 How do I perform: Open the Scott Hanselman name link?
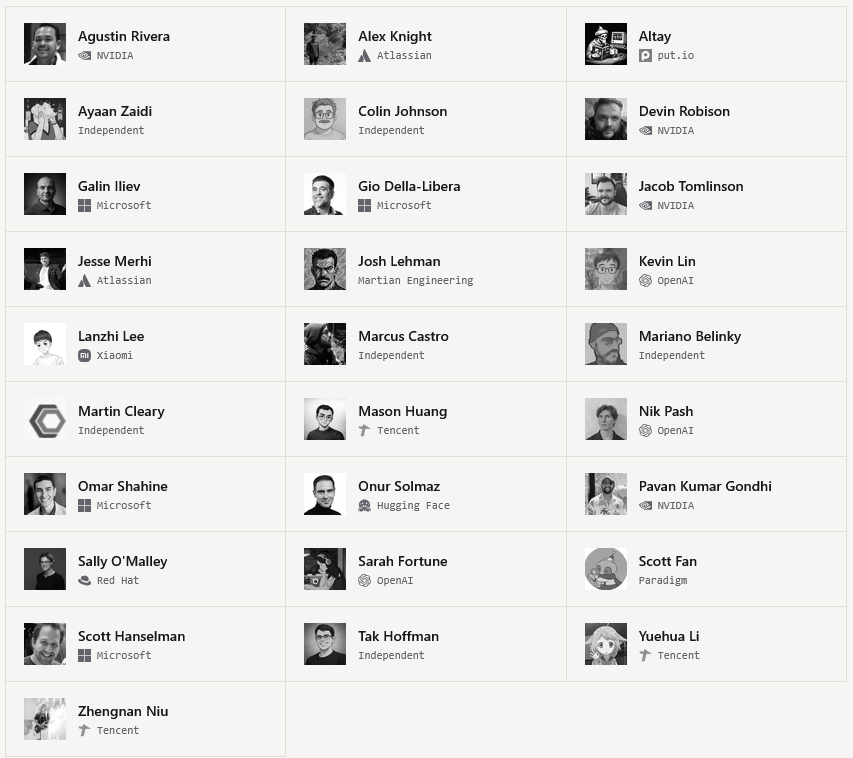tap(132, 636)
